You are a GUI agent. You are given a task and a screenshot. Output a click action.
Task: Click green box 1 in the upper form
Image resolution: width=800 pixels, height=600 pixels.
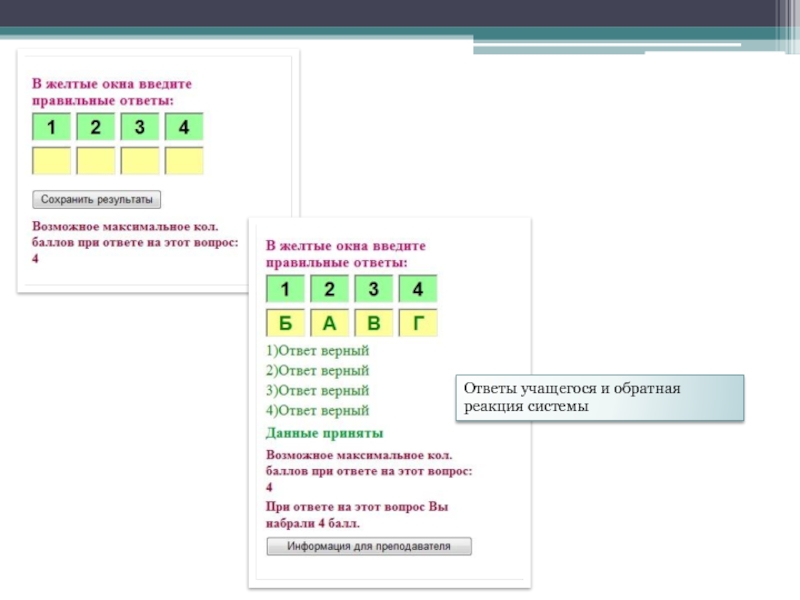(x=52, y=127)
